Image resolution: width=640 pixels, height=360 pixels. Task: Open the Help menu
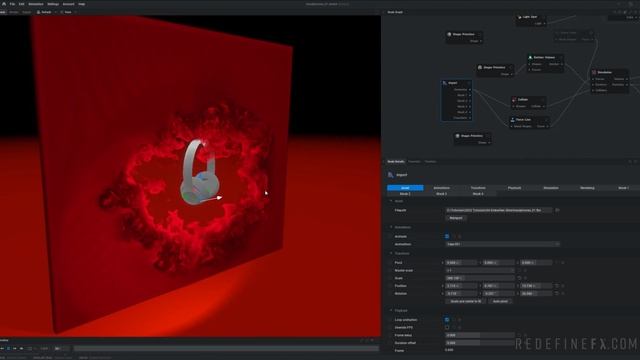pyautogui.click(x=82, y=4)
